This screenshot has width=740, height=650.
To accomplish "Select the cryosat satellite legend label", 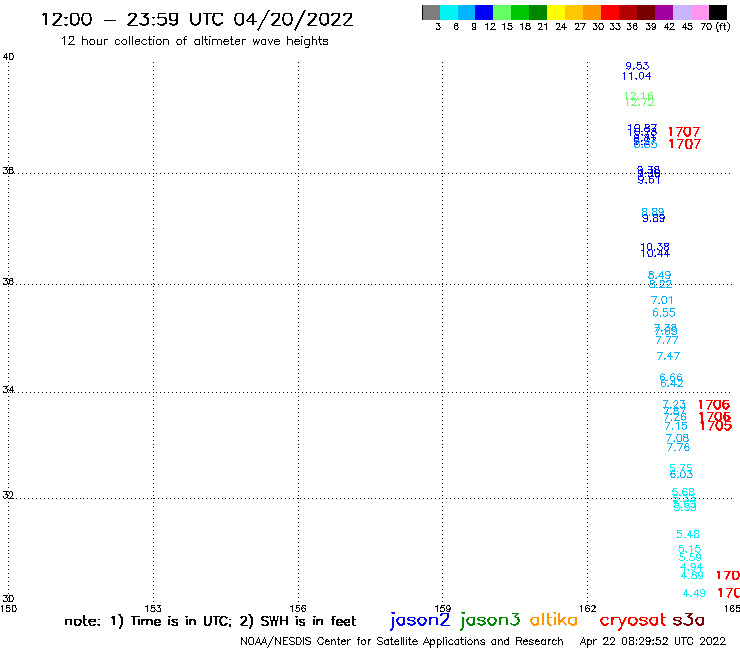I will (633, 621).
